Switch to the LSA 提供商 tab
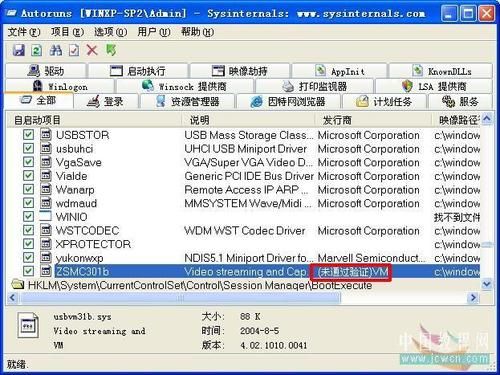This screenshot has height=375, width=500. click(x=434, y=86)
